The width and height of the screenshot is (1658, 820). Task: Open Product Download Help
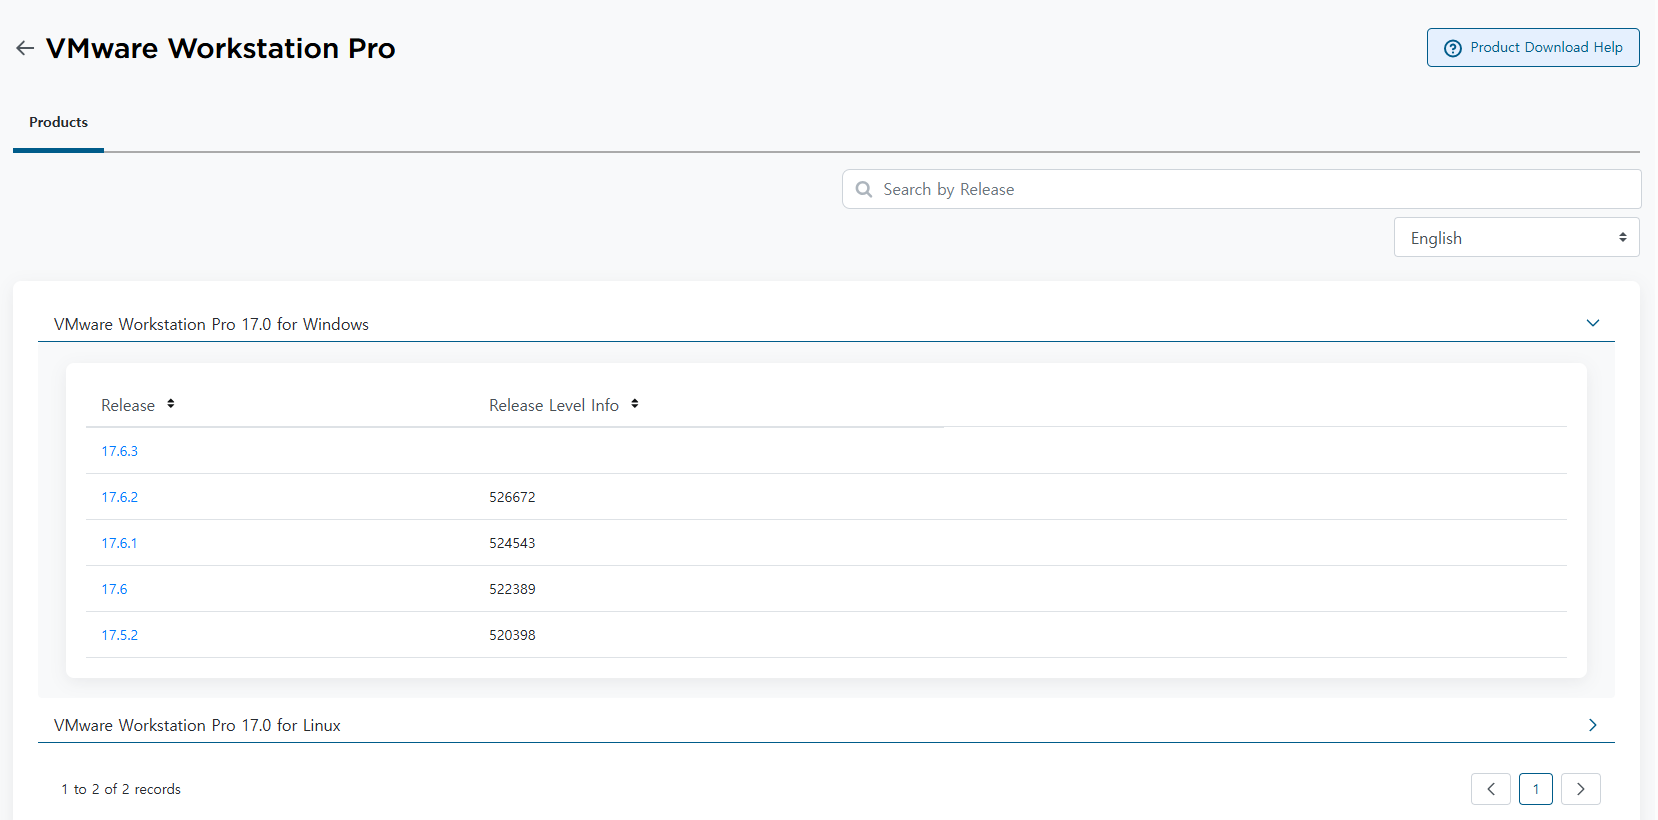[1533, 47]
